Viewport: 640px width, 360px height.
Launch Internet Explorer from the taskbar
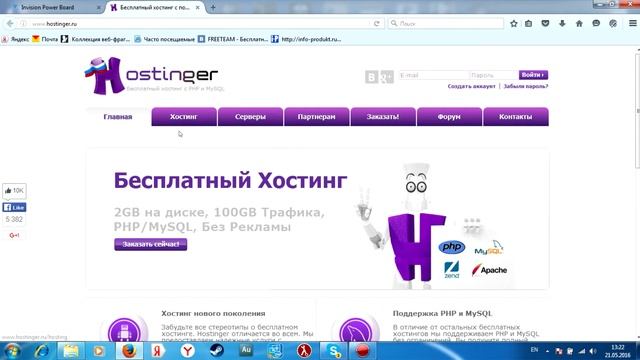tap(42, 351)
